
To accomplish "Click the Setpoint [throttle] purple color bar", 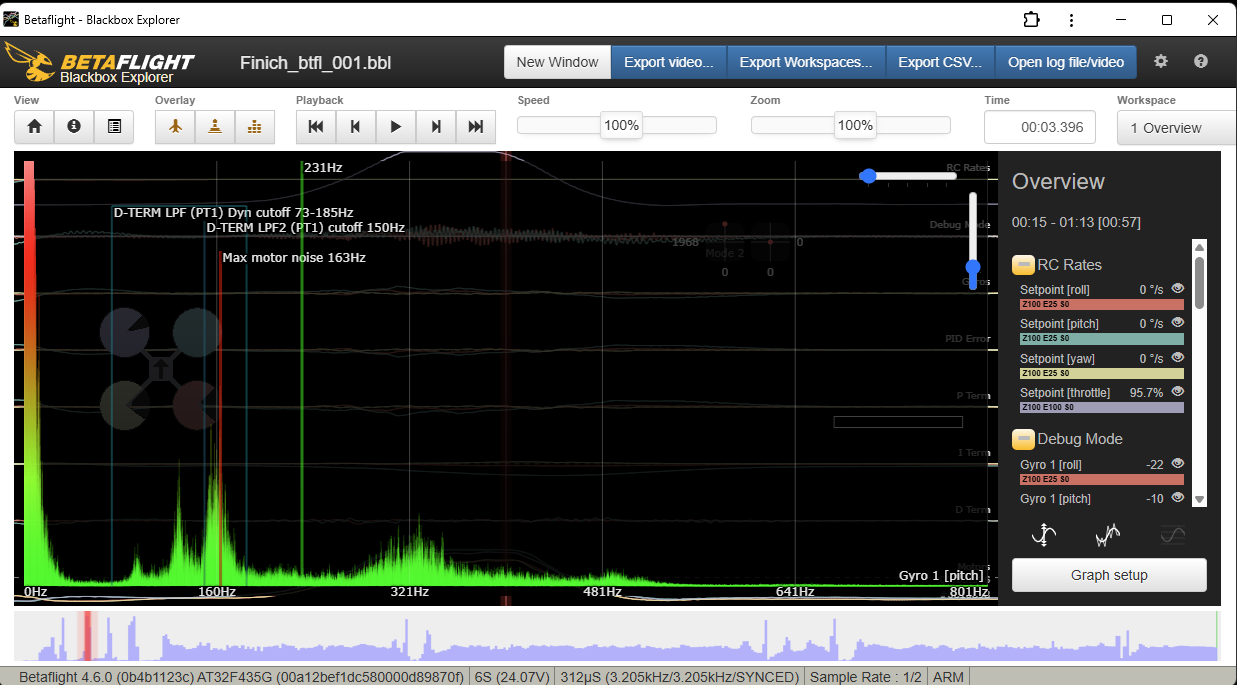I will point(1102,407).
